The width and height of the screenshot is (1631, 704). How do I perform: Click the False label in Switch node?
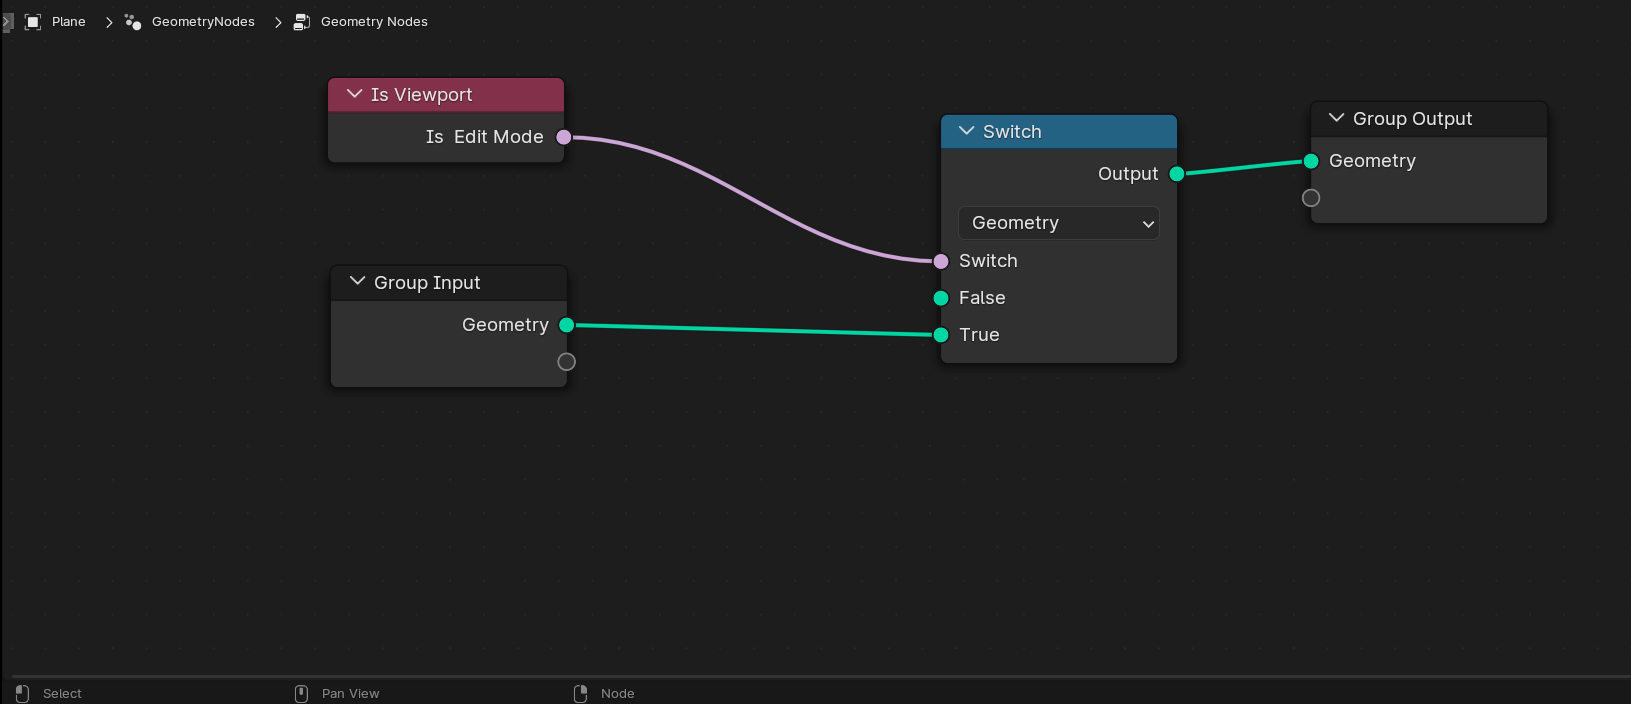click(982, 298)
